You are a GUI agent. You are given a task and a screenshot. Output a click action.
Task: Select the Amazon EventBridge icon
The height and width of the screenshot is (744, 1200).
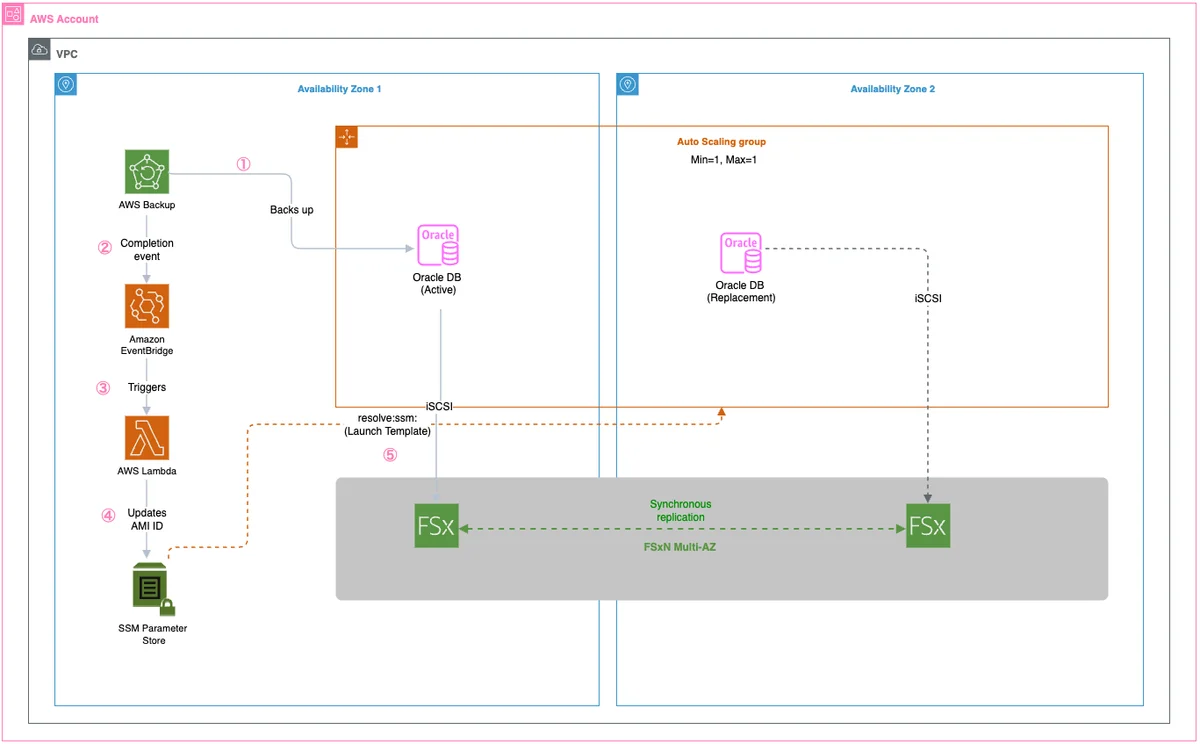[147, 306]
